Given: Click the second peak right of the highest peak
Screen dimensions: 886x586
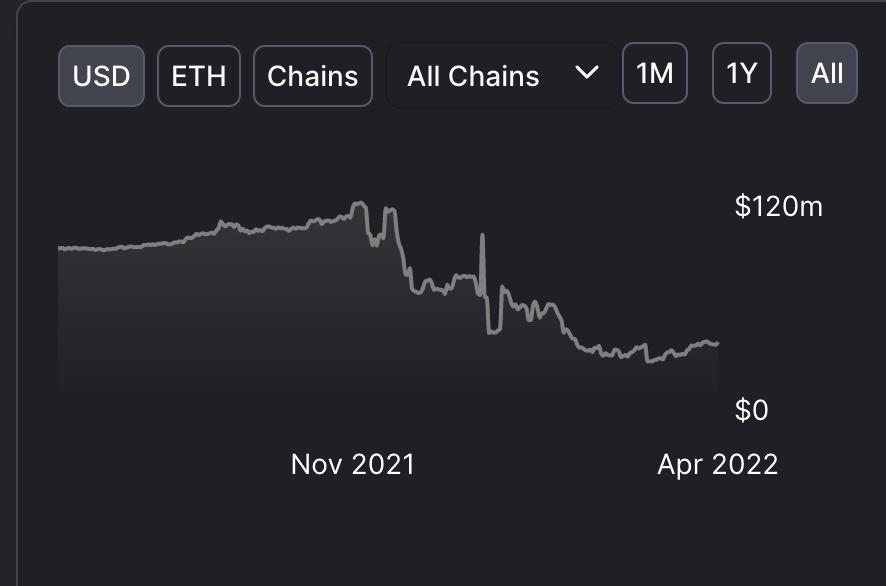Looking at the screenshot, I should point(389,210).
